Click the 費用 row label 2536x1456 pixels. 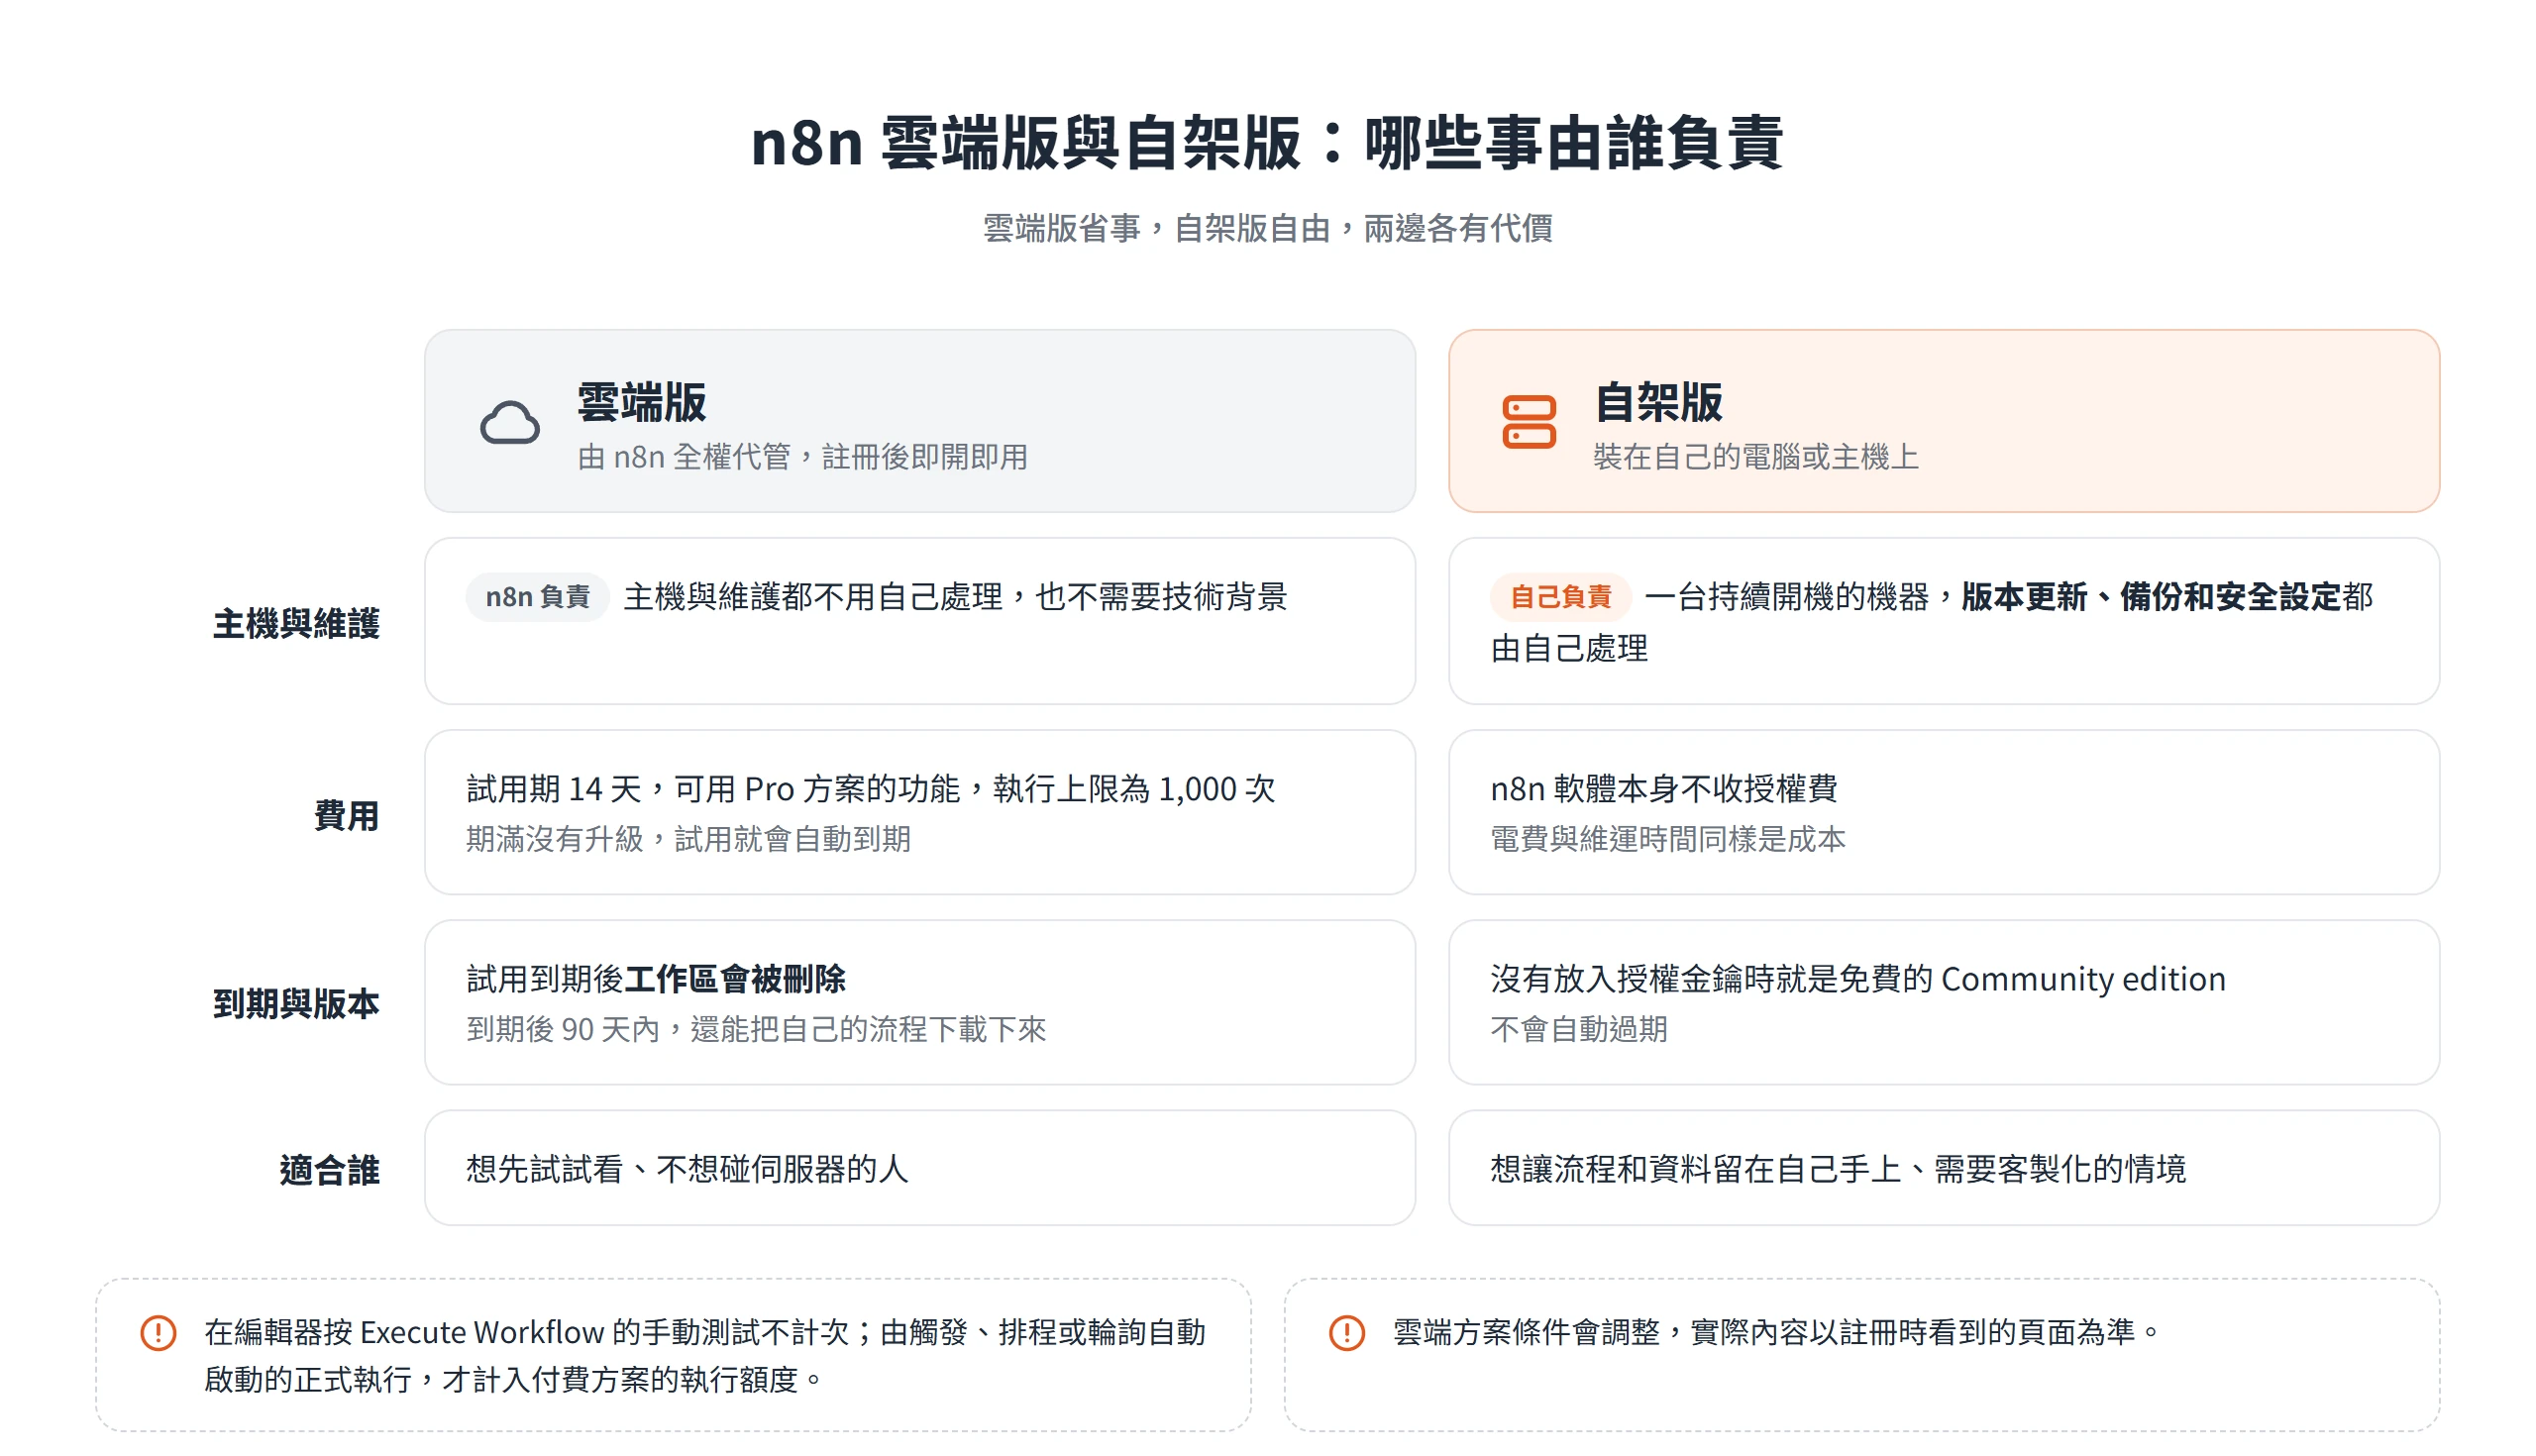pyautogui.click(x=346, y=815)
